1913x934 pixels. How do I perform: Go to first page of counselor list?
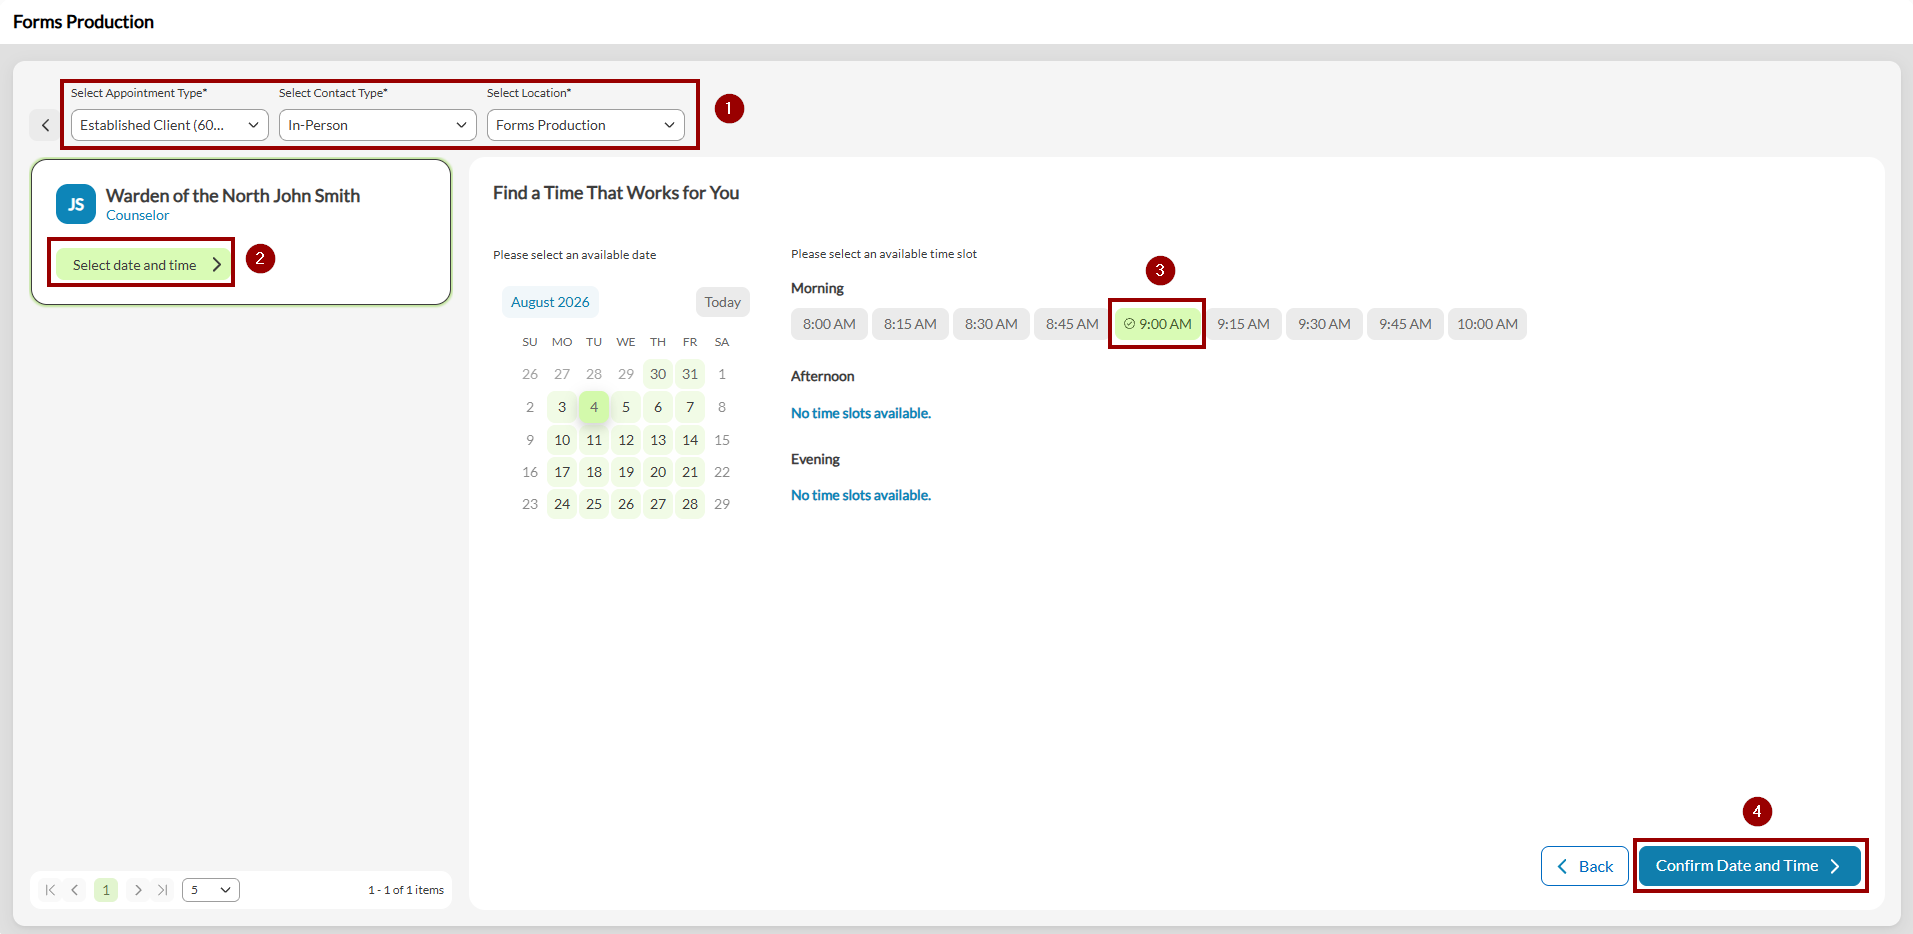click(x=50, y=890)
